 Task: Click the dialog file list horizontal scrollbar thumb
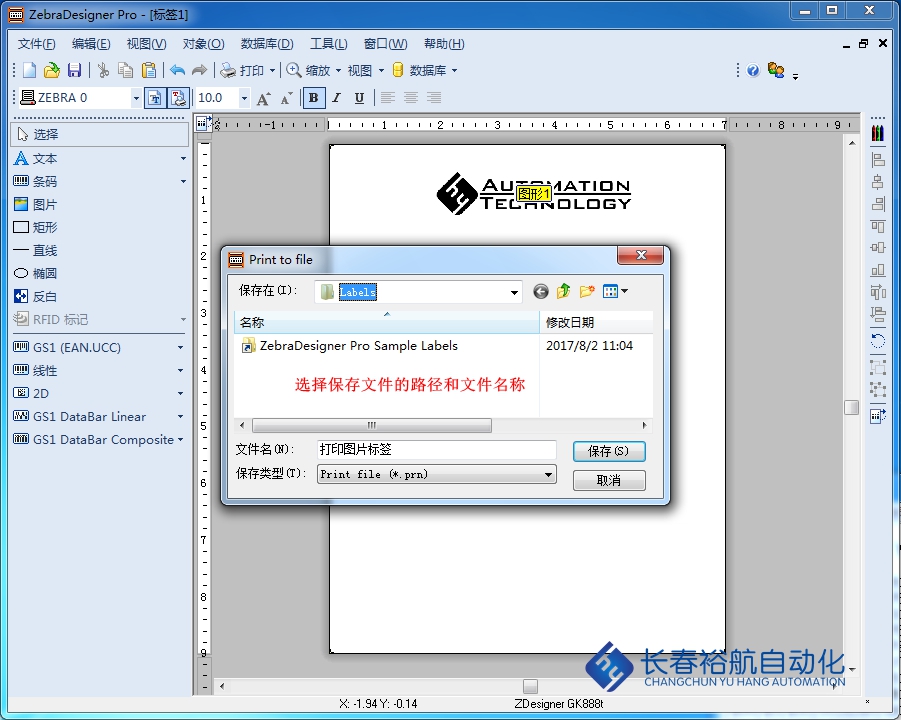tap(372, 426)
